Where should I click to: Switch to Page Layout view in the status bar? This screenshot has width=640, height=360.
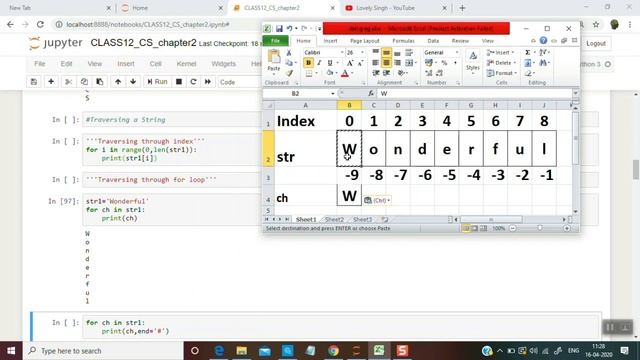pyautogui.click(x=475, y=228)
